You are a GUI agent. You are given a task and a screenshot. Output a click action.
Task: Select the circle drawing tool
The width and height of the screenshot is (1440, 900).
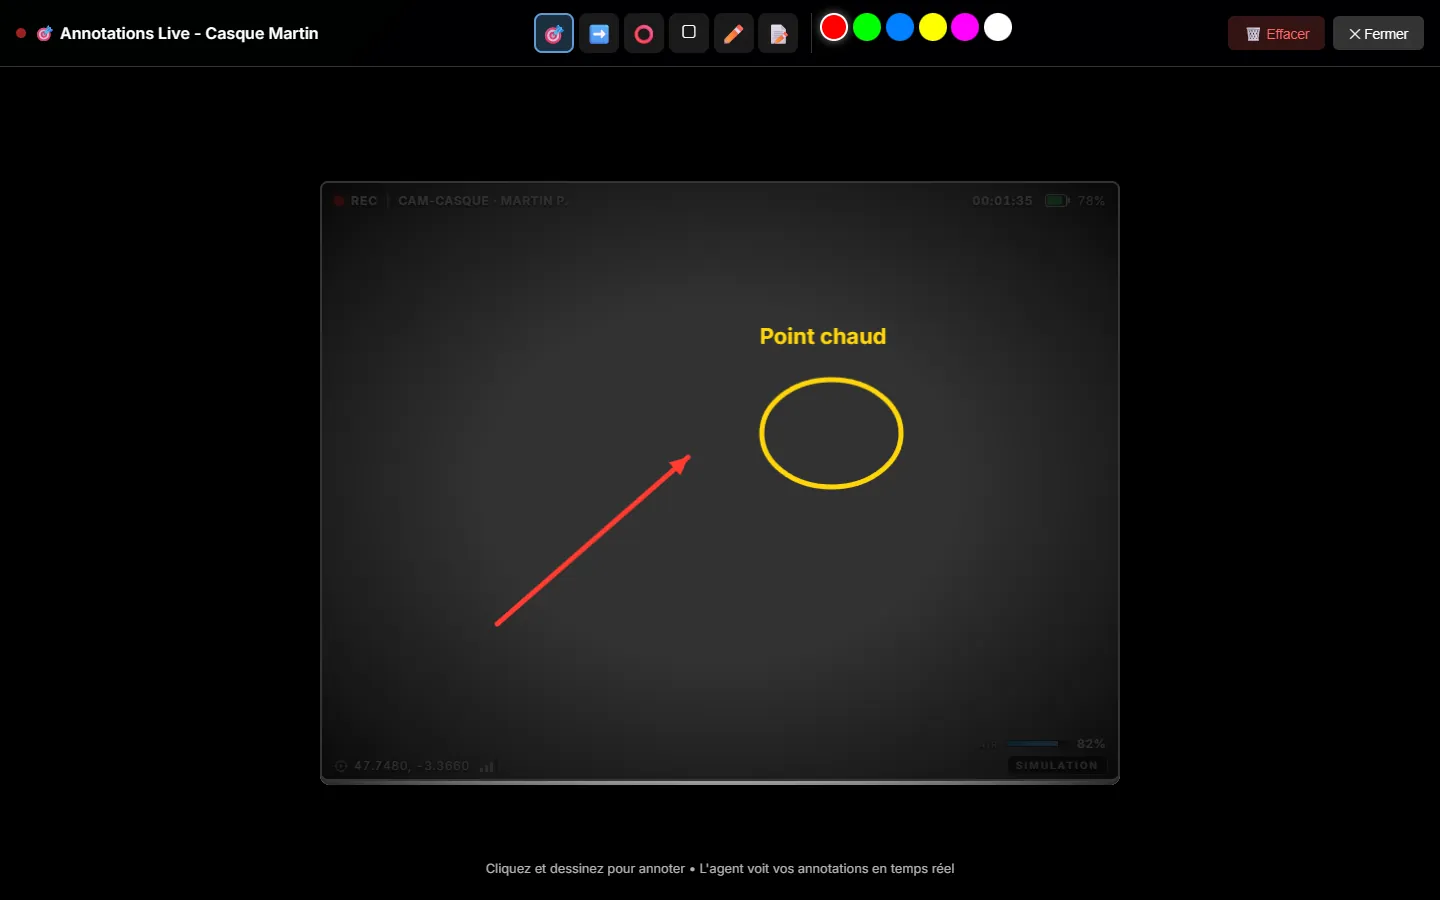[x=644, y=34]
